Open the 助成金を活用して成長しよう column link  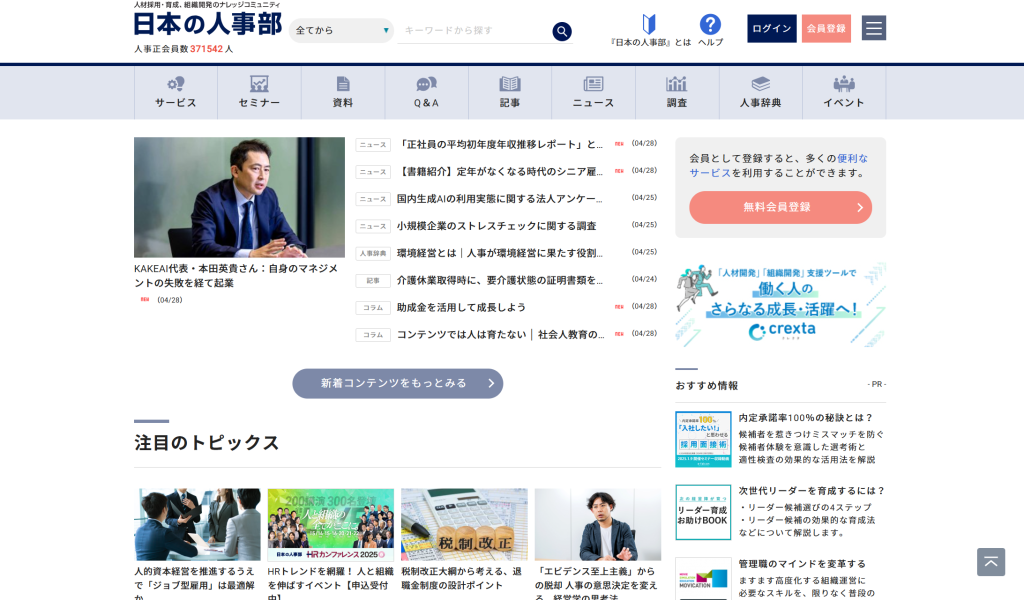461,308
